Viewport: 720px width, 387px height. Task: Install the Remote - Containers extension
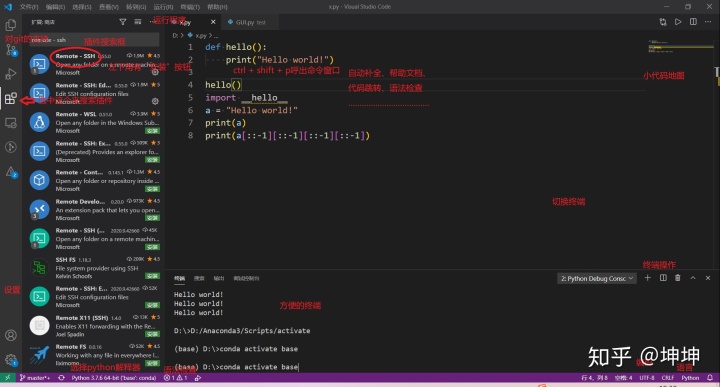pyautogui.click(x=152, y=189)
